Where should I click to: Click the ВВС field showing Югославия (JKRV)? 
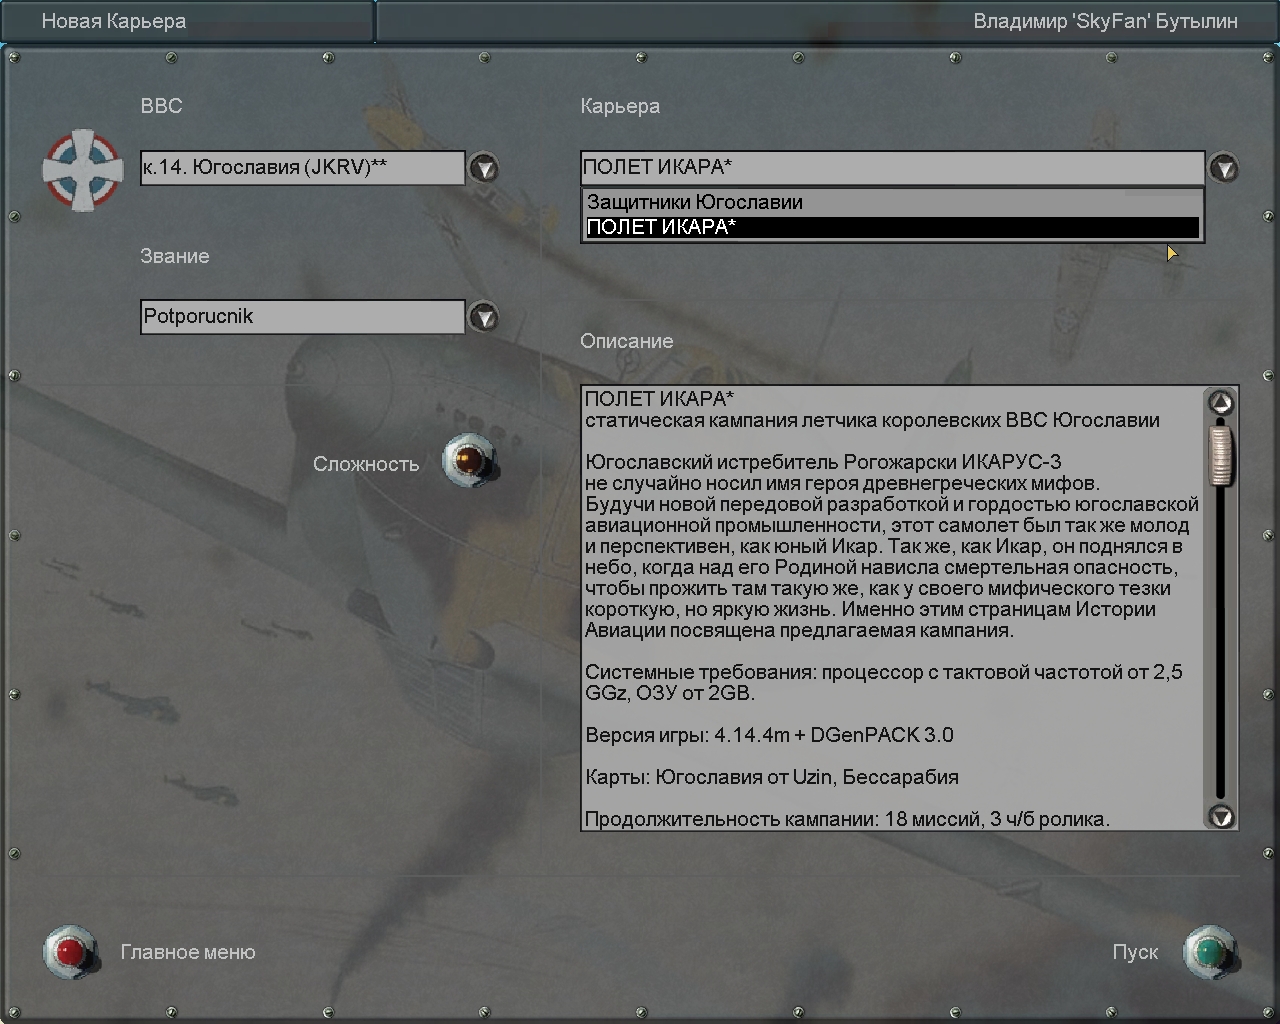point(303,168)
